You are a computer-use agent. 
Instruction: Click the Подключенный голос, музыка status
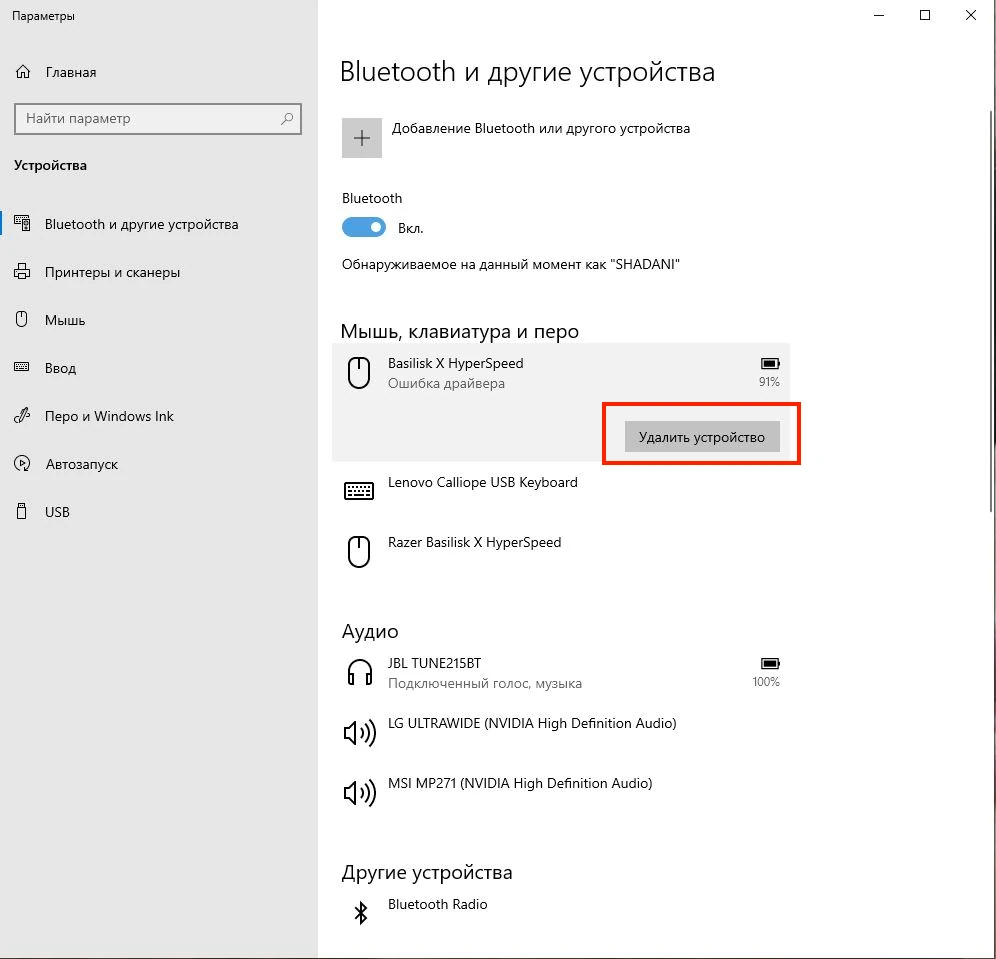[485, 683]
